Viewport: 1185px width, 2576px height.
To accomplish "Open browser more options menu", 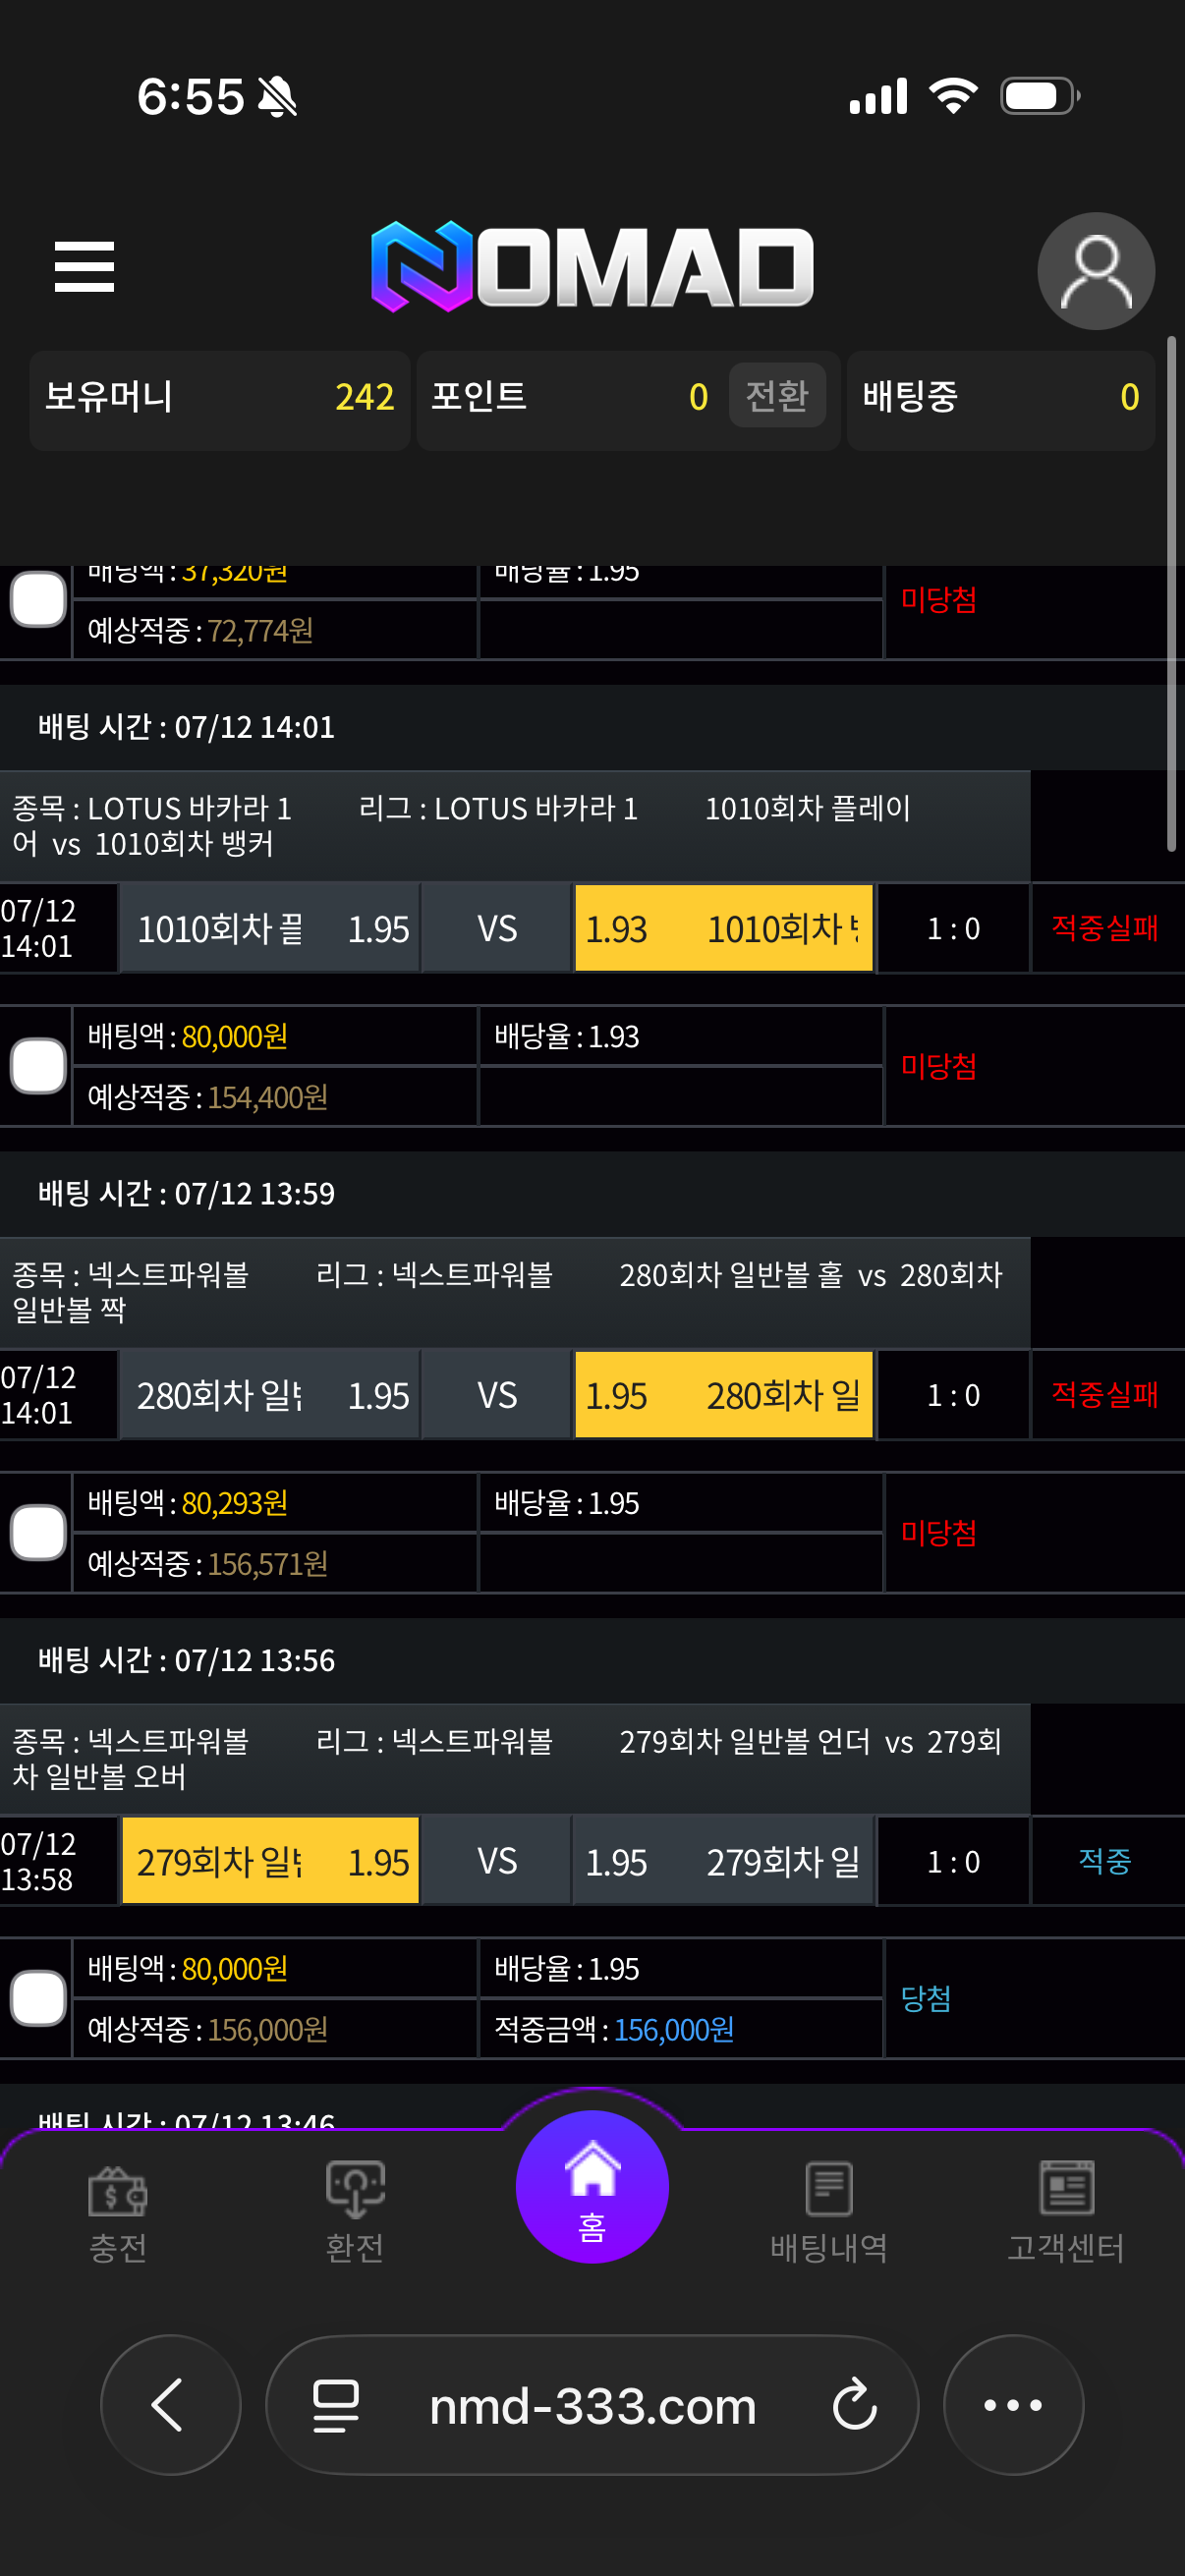I will (x=1013, y=2405).
